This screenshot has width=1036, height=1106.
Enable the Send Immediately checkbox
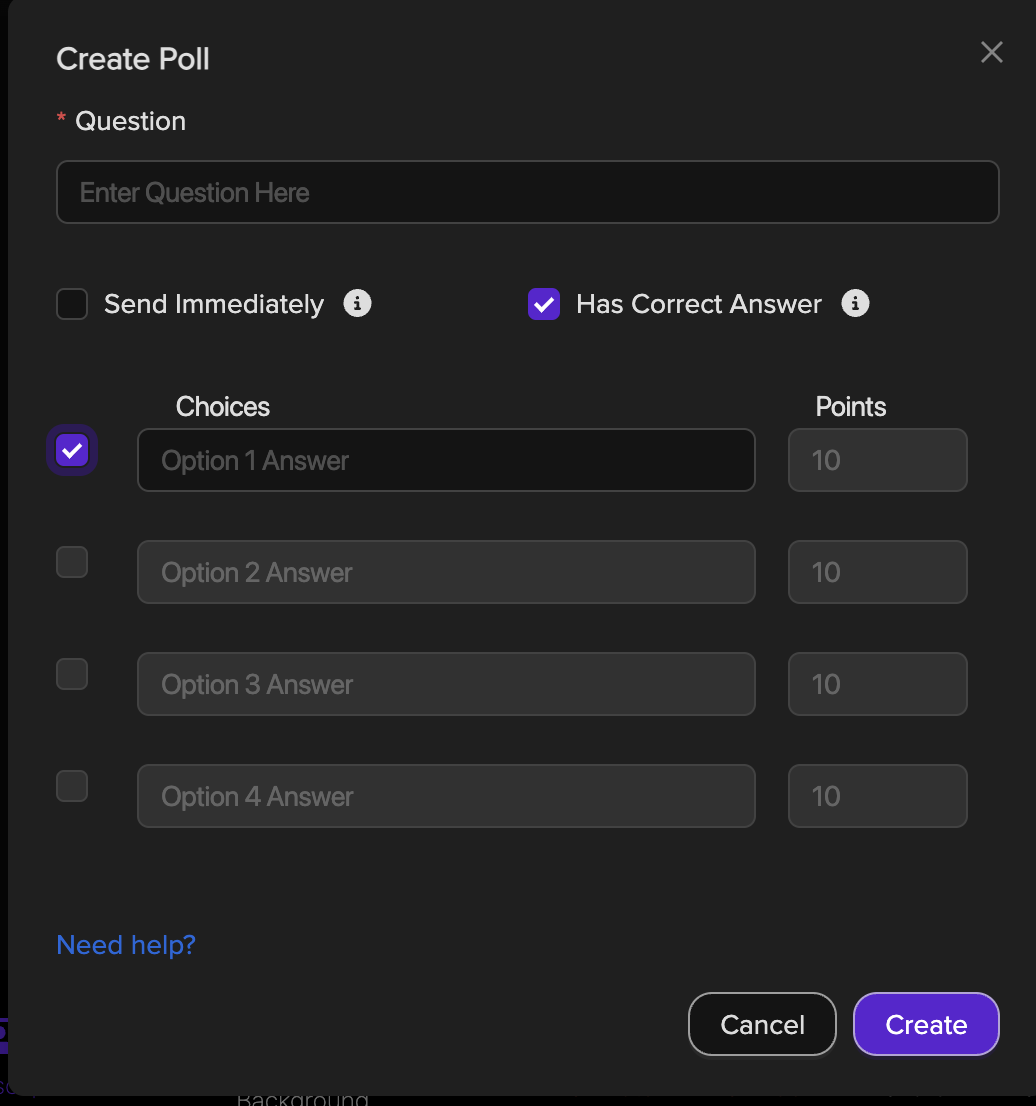pyautogui.click(x=71, y=303)
